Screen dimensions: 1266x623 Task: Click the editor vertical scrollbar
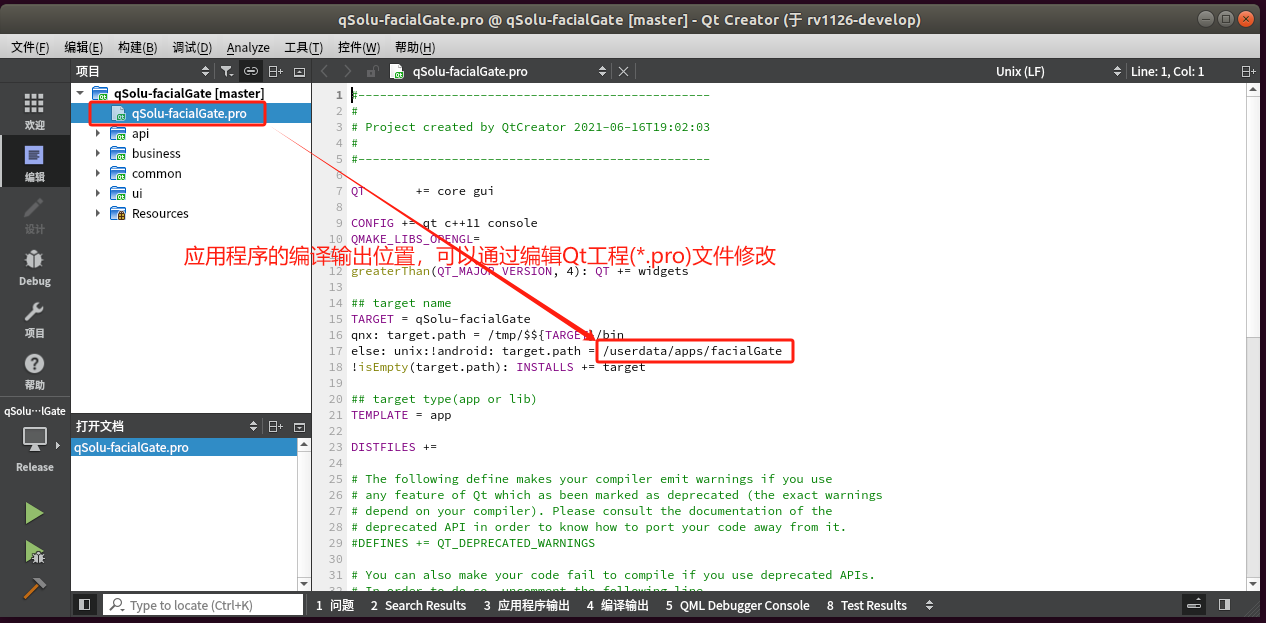coord(1253,339)
